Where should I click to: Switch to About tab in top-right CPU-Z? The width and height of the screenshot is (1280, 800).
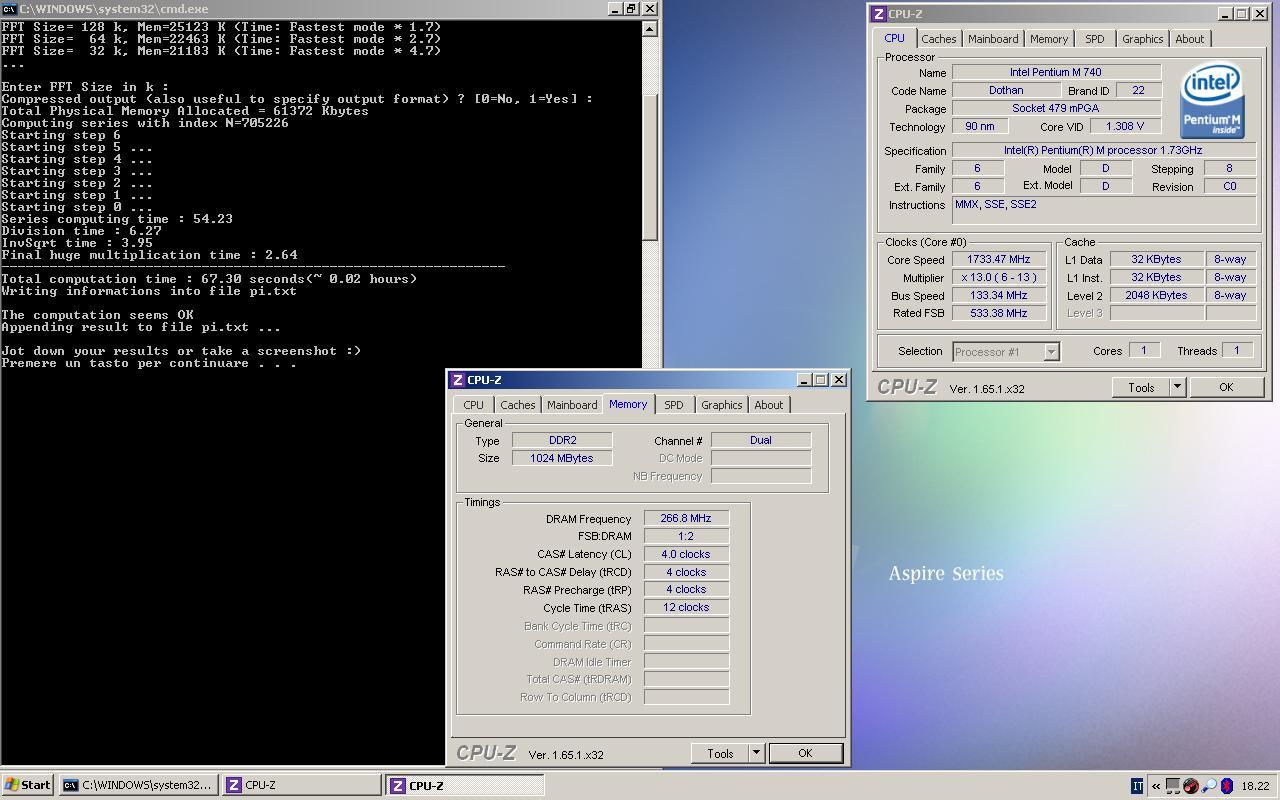(x=1190, y=39)
